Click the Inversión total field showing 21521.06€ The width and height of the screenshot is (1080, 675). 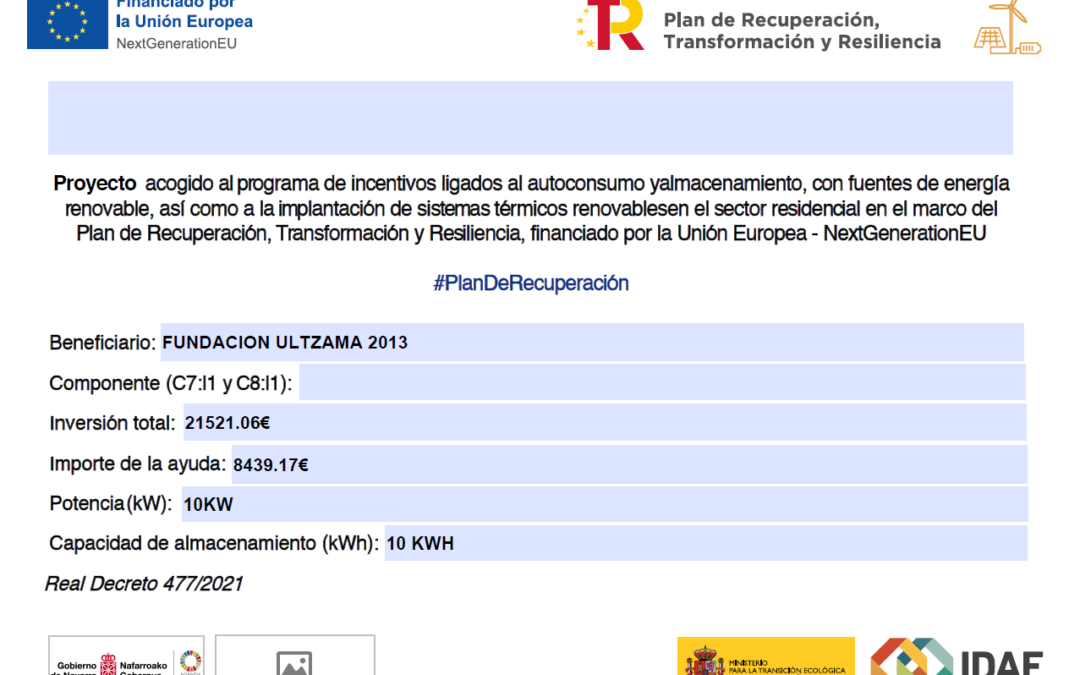[605, 422]
